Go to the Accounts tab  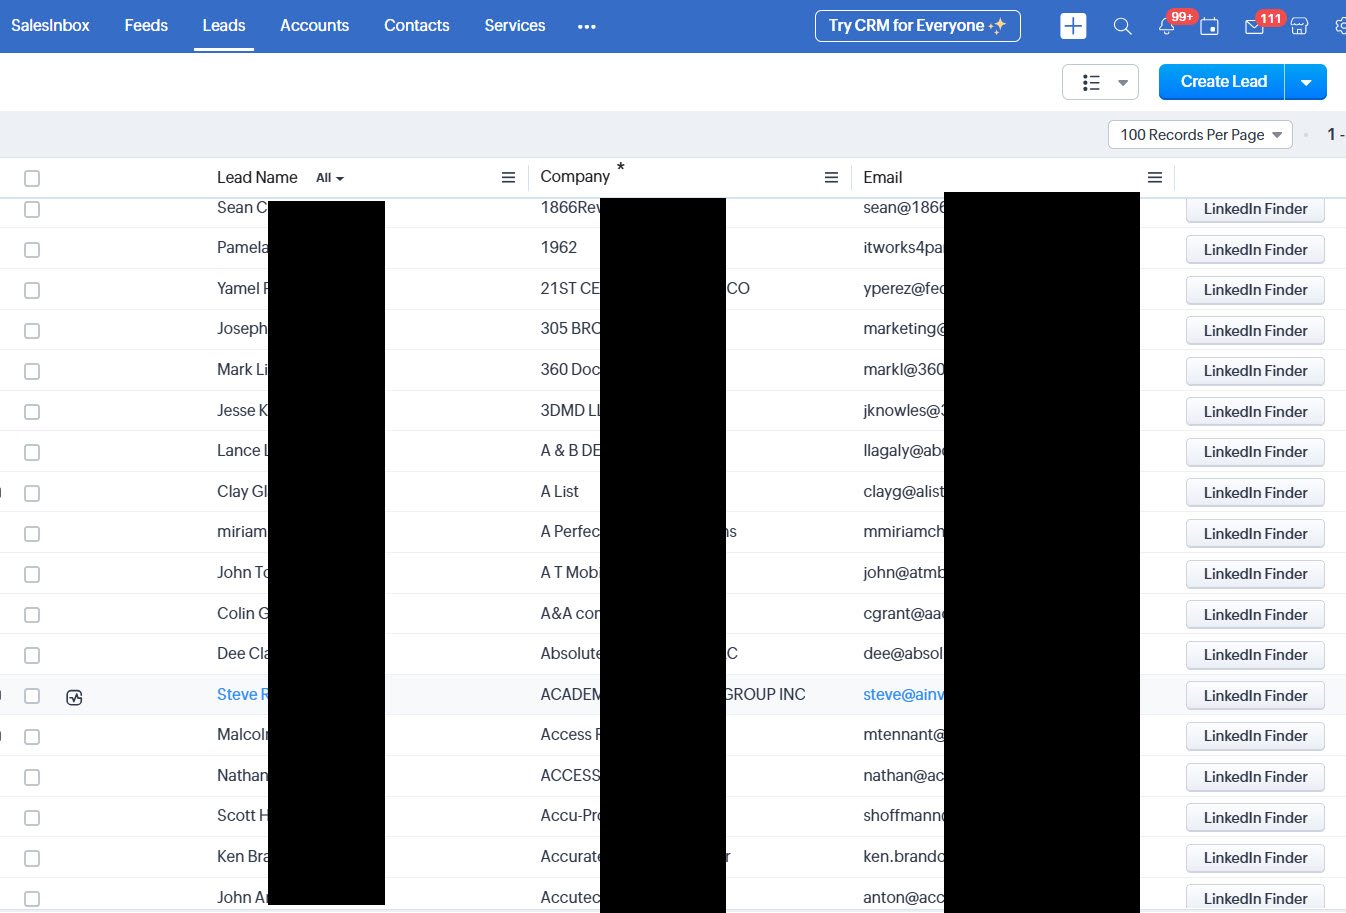coord(314,26)
